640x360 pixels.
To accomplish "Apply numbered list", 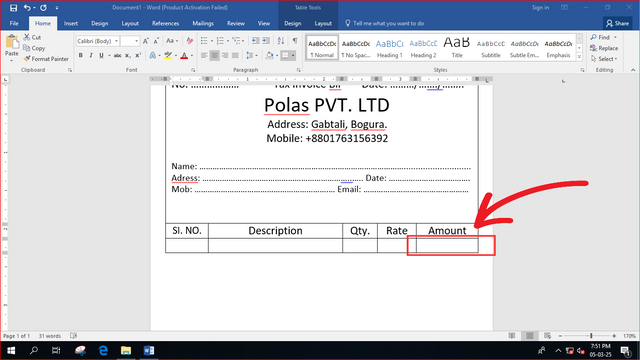I will [x=220, y=41].
